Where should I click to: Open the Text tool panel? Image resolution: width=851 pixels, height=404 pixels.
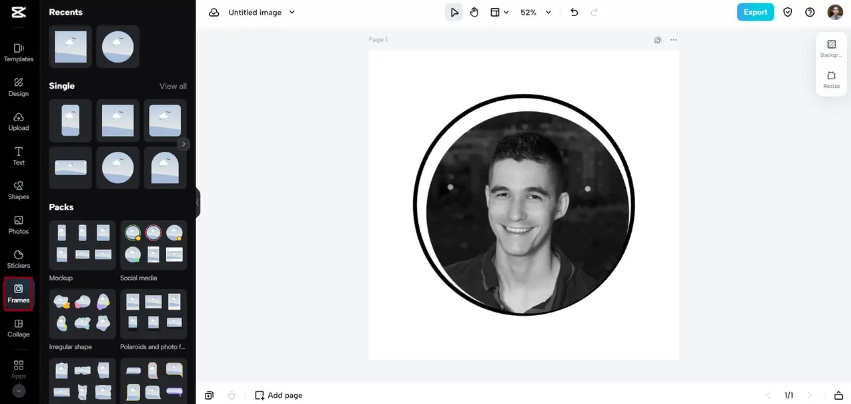pyautogui.click(x=18, y=156)
